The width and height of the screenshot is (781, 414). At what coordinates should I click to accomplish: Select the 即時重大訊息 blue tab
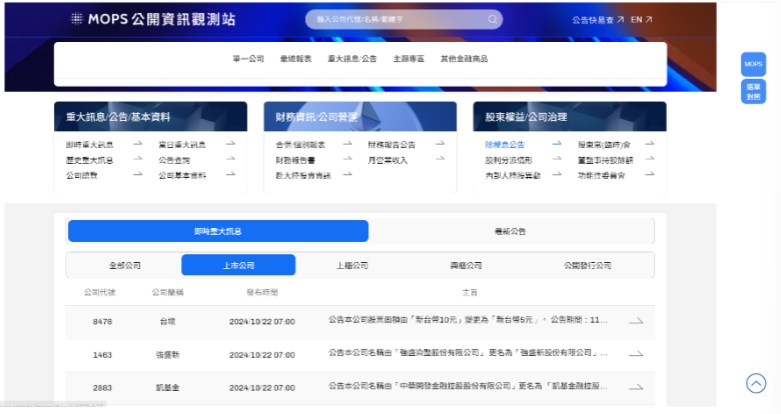coord(218,231)
